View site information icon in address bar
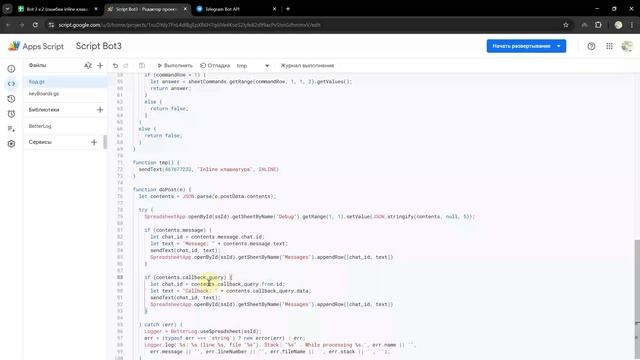640x360 pixels. click(51, 25)
